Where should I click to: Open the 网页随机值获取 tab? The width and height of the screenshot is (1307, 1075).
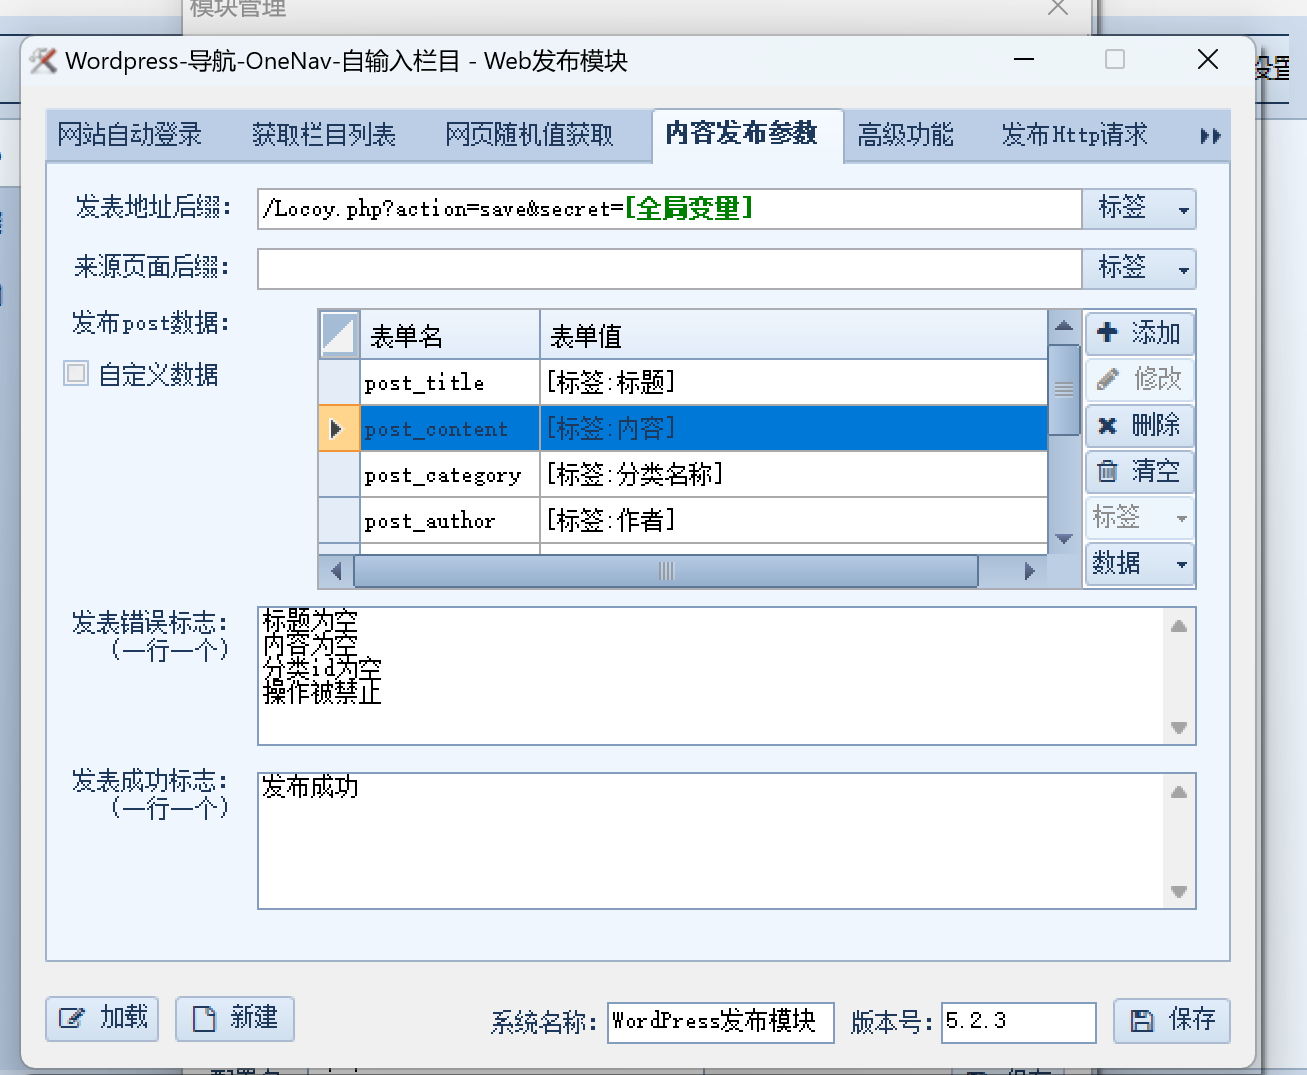[529, 135]
